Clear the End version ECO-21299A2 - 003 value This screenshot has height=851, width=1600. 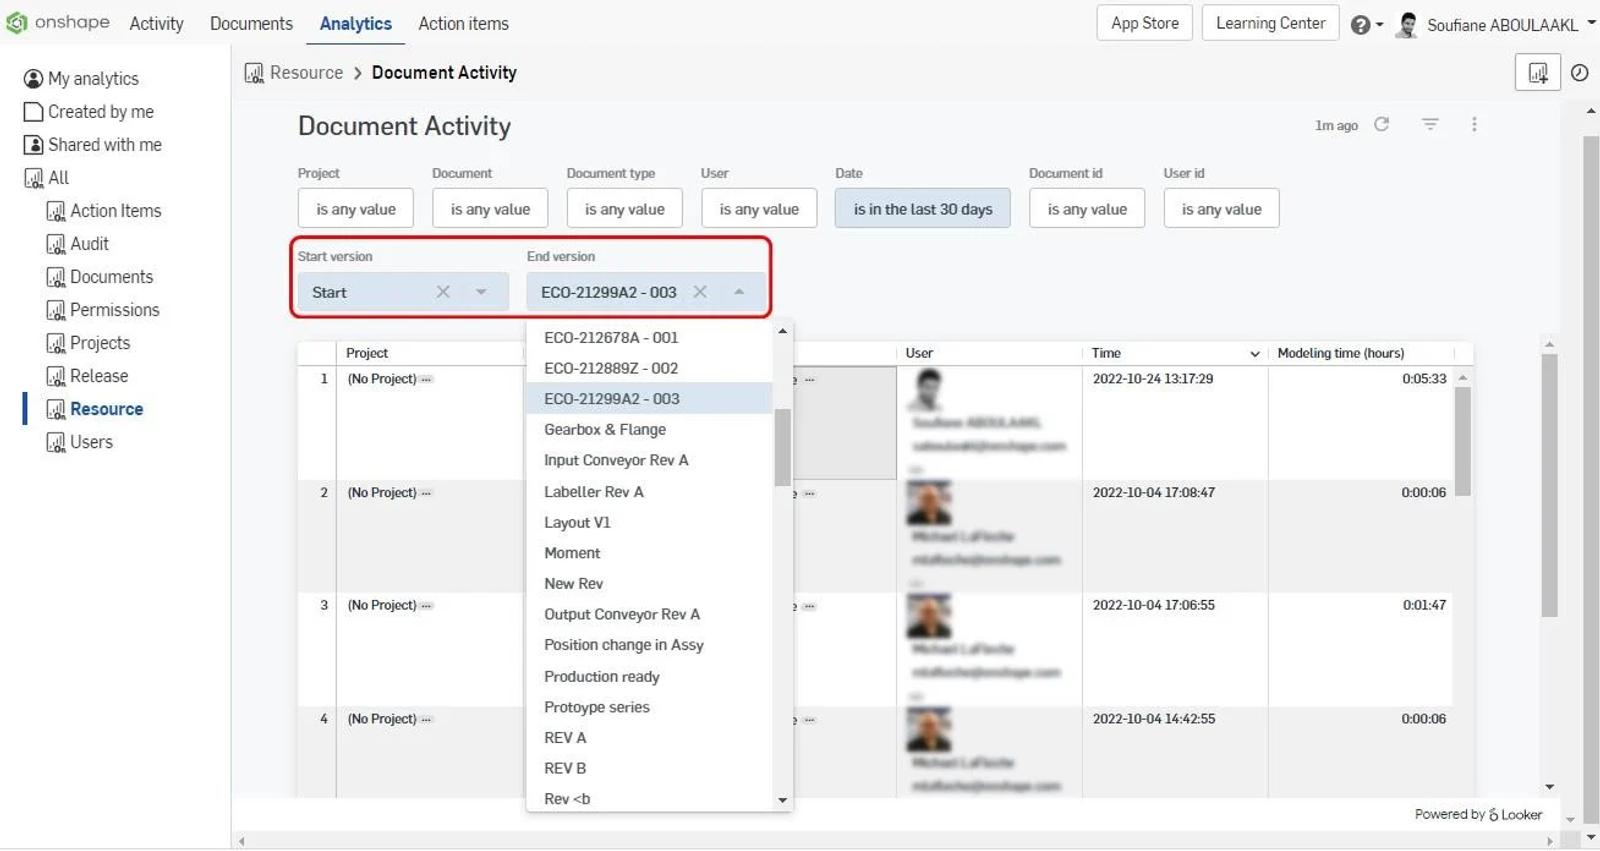point(700,292)
